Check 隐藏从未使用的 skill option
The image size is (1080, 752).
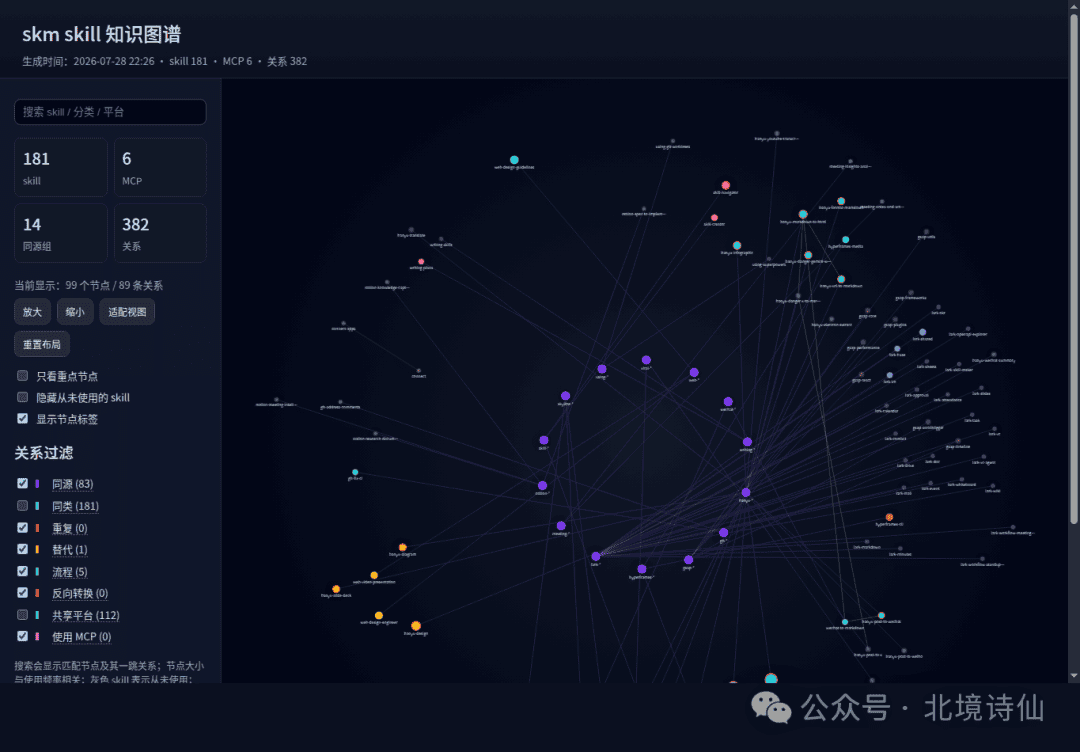click(23, 397)
